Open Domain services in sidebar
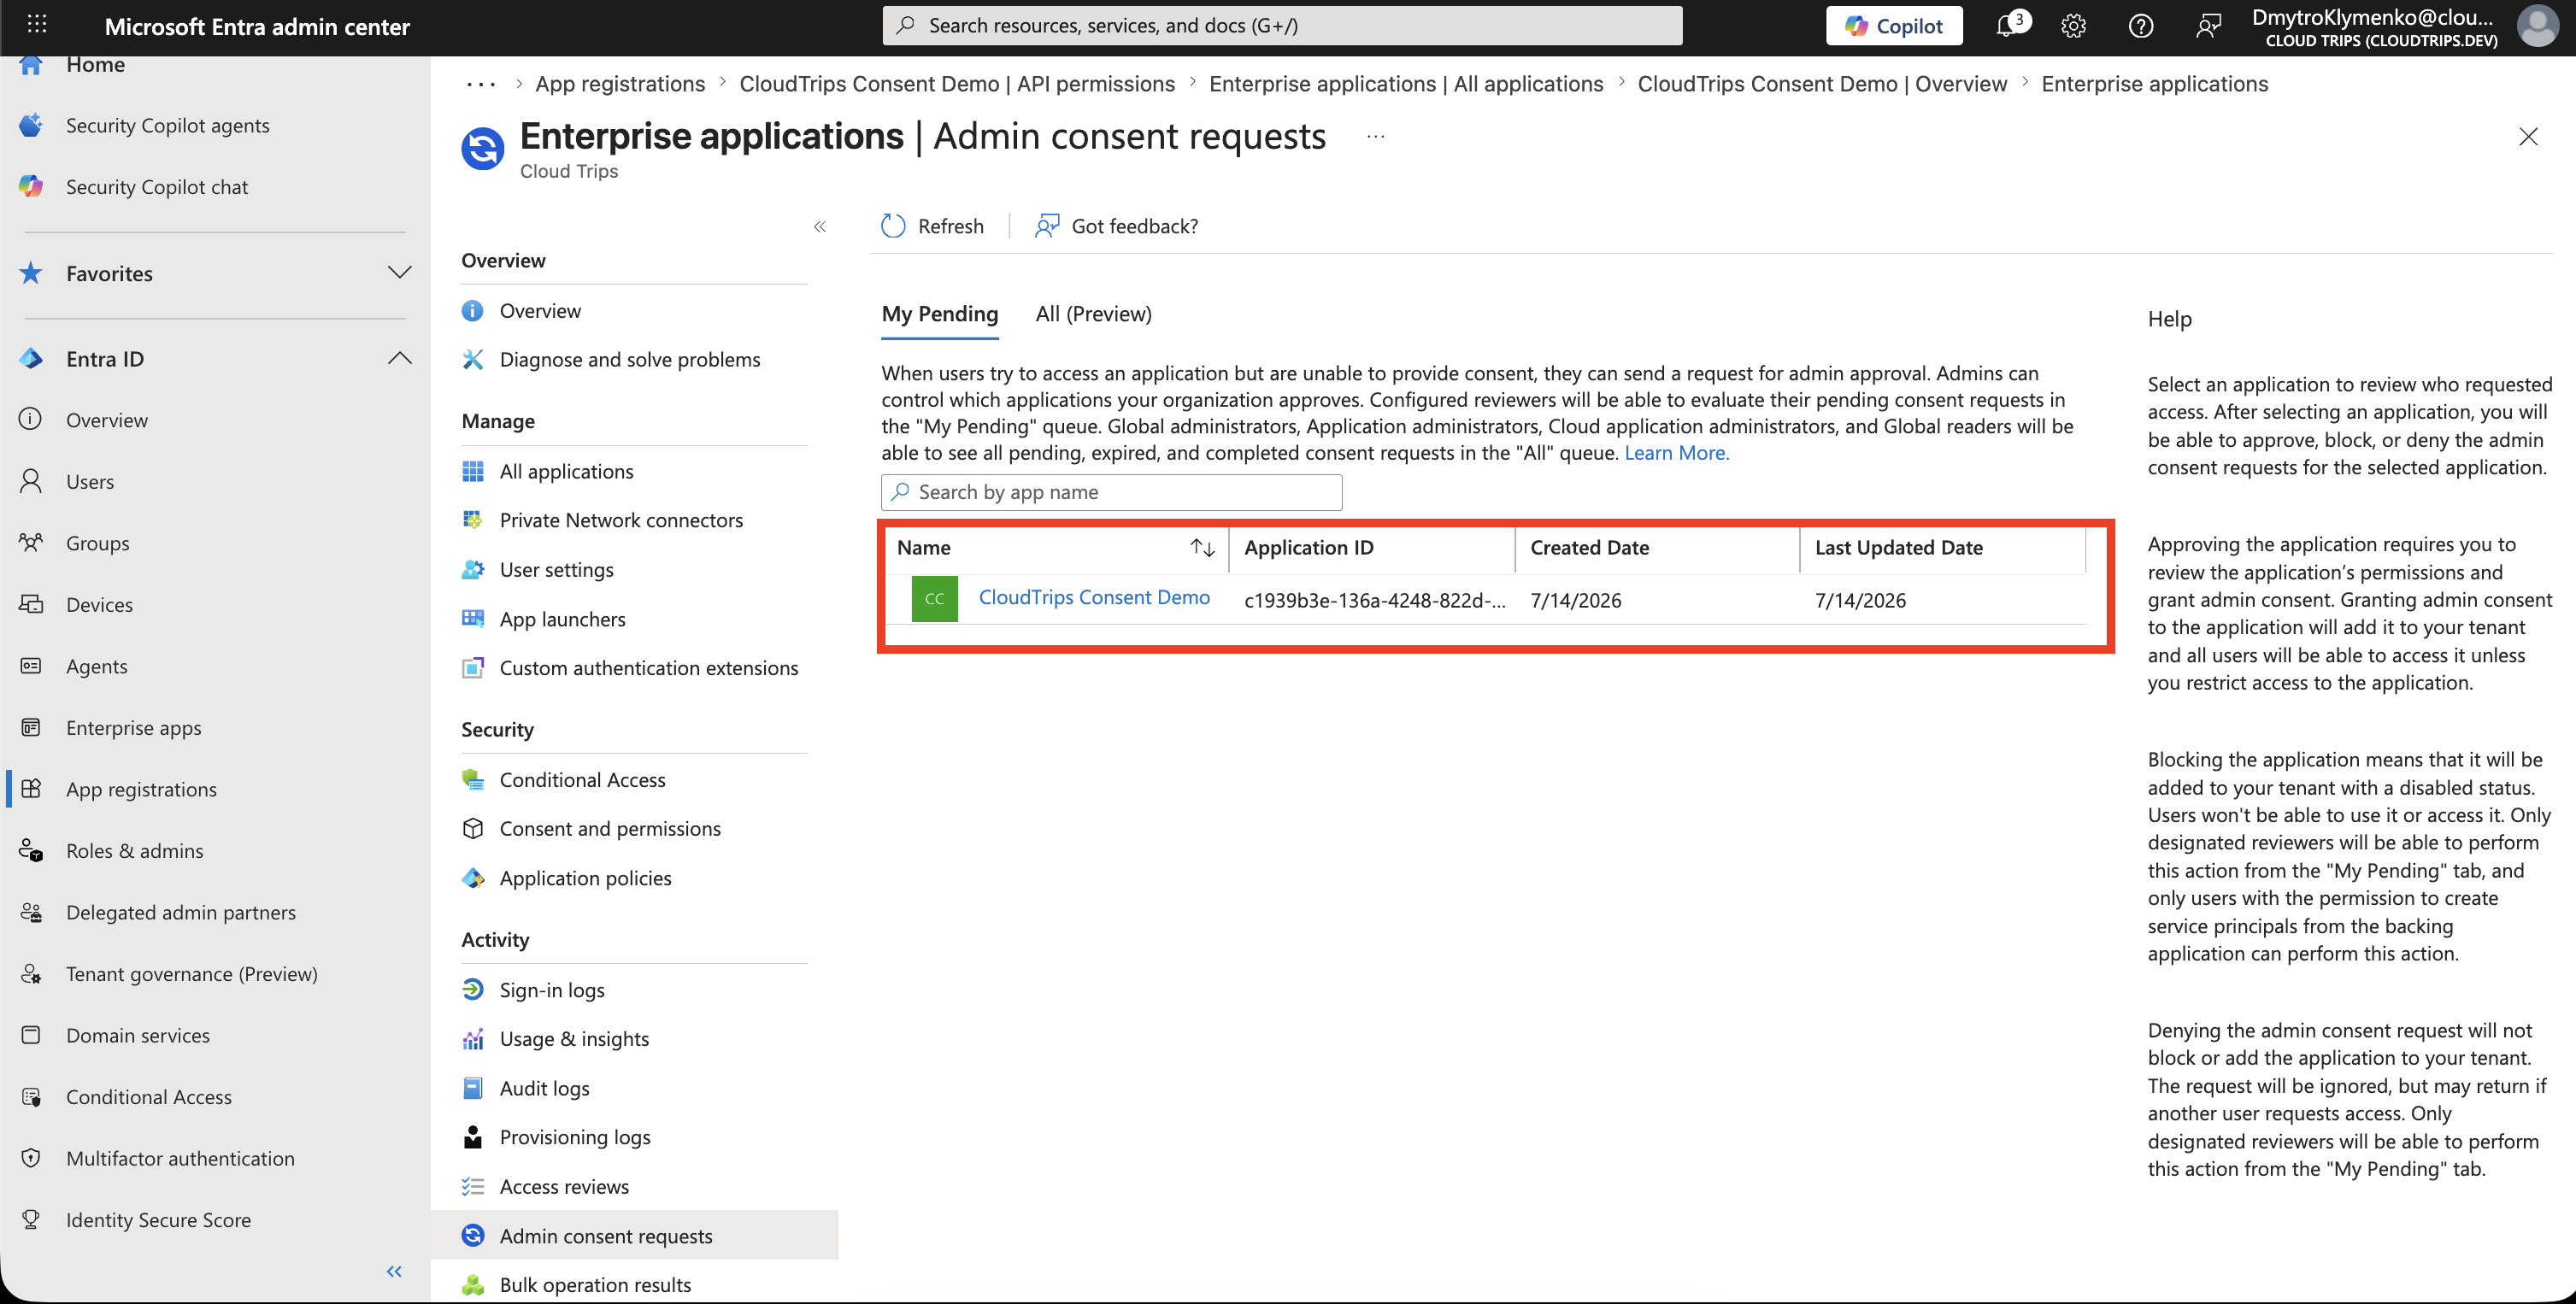The height and width of the screenshot is (1304, 2576). pos(138,1035)
